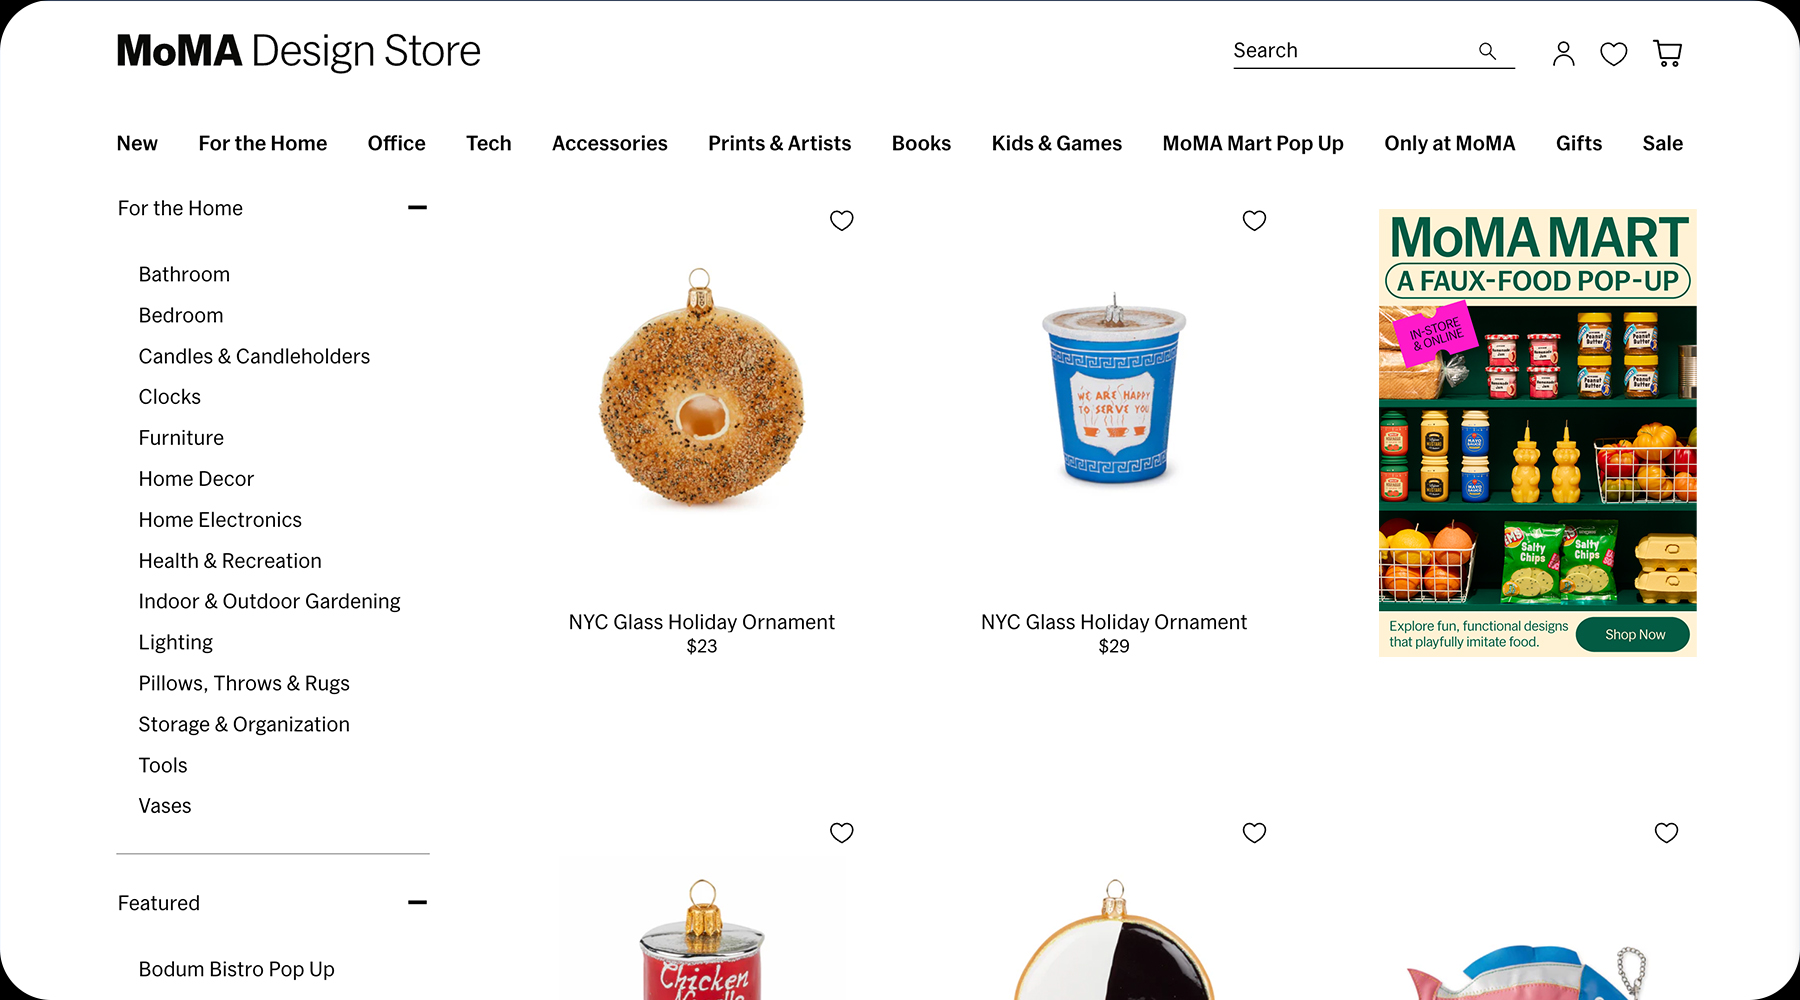This screenshot has width=1800, height=1000.
Task: Favorite the chicken soup can ornament
Action: 842,832
